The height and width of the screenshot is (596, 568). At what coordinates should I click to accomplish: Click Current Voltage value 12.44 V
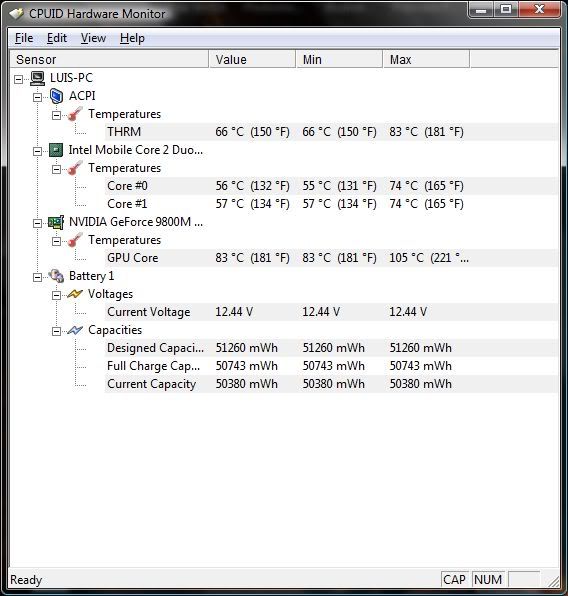(x=234, y=312)
